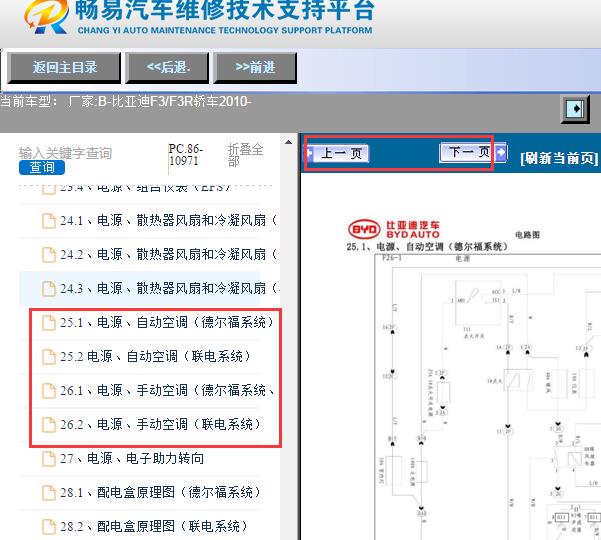Click the document icon beside 27
This screenshot has height=540, width=601.
click(x=49, y=458)
